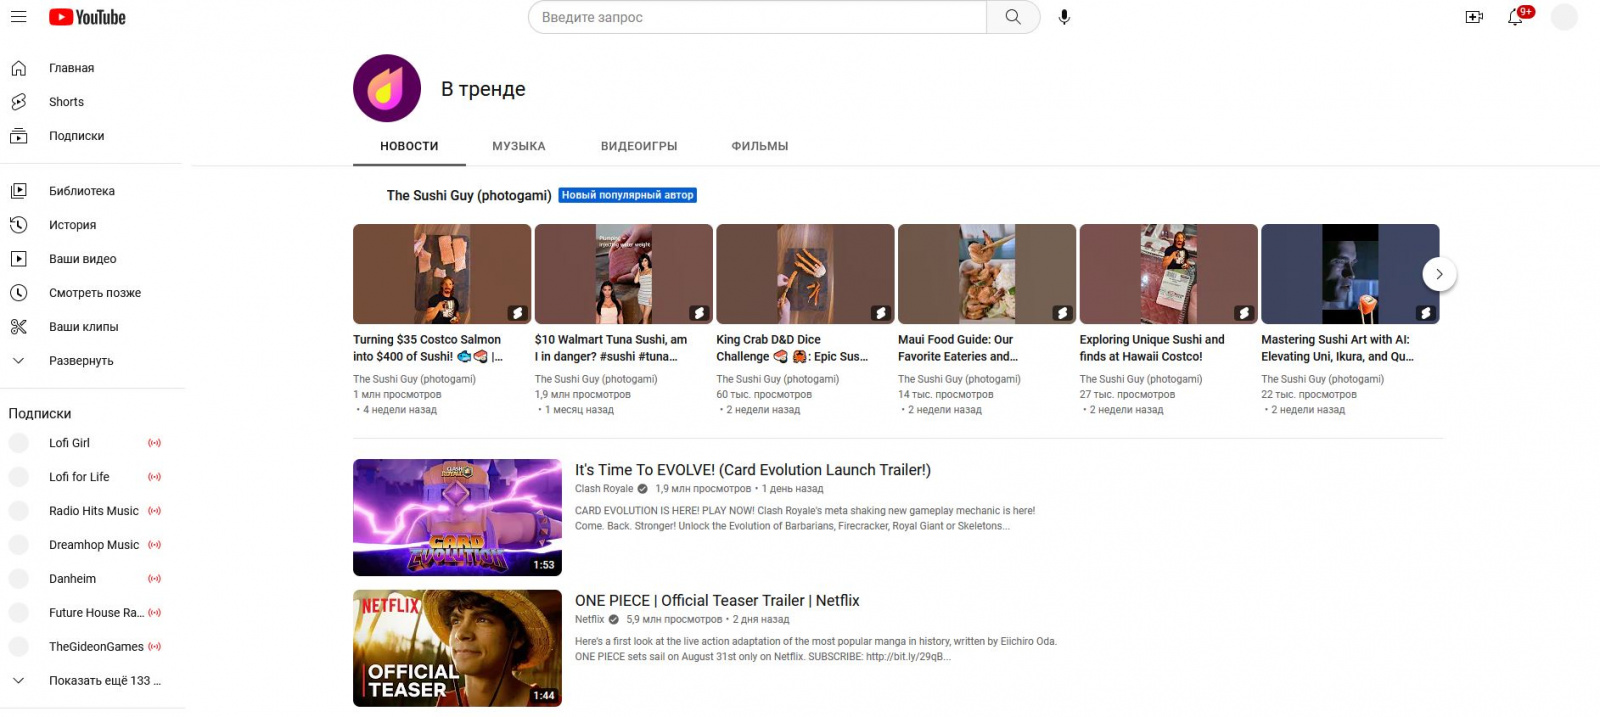
Task: Open The Sushi Guy (photogami) section heading
Action: (469, 195)
